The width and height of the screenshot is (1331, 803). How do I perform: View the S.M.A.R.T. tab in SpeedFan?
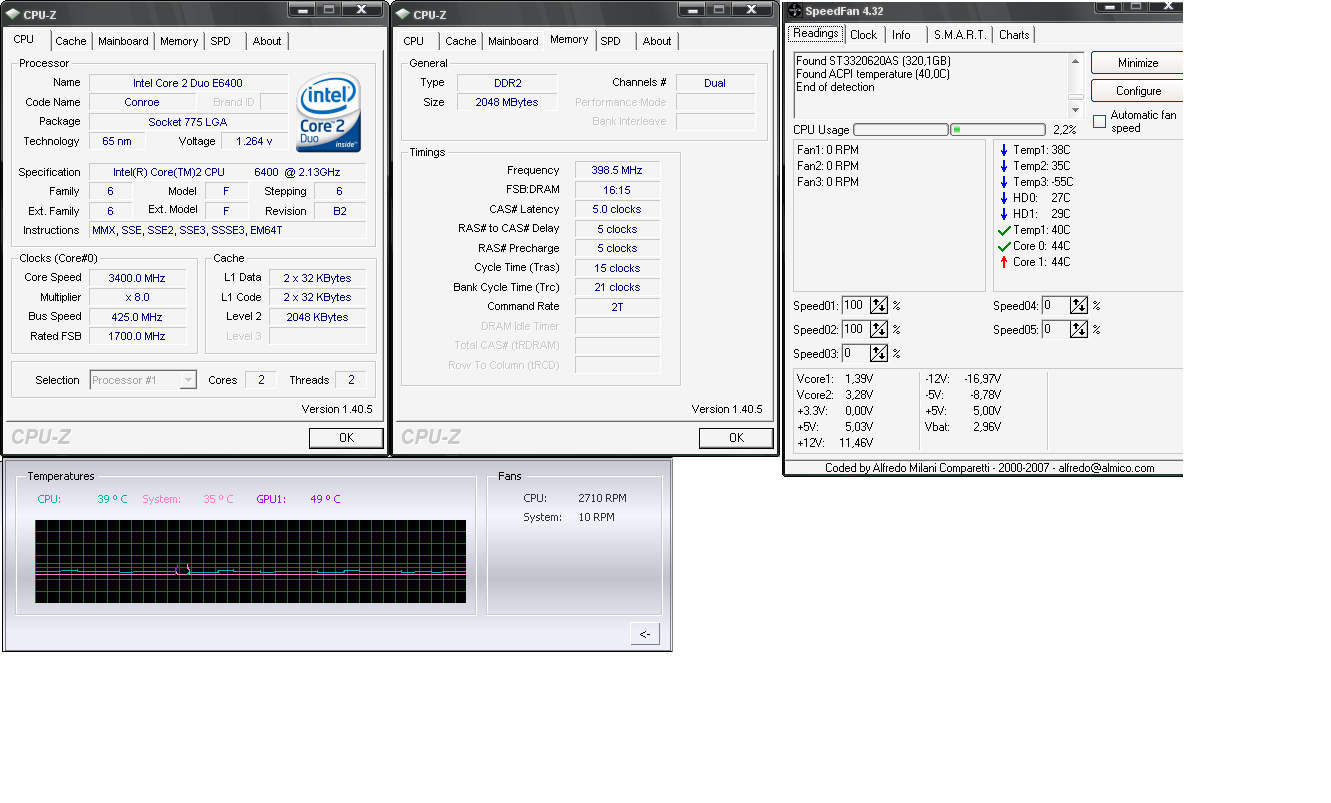[x=960, y=34]
